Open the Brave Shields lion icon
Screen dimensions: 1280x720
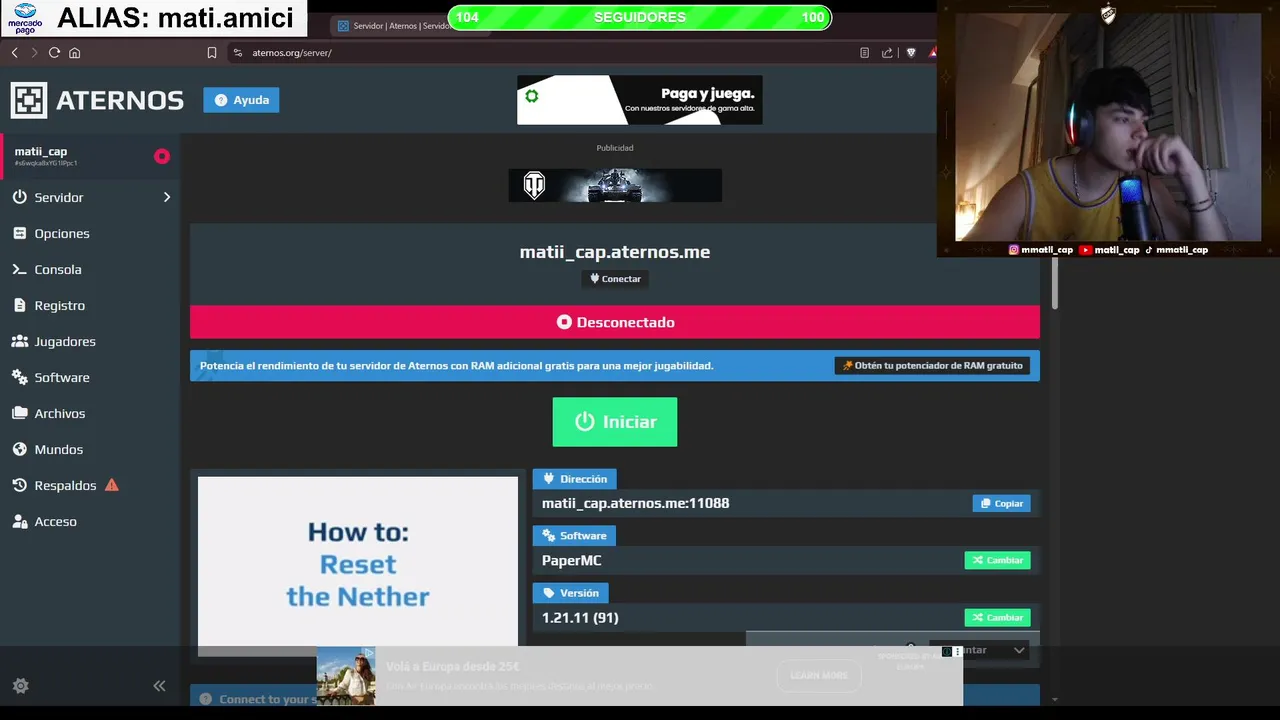[x=911, y=53]
